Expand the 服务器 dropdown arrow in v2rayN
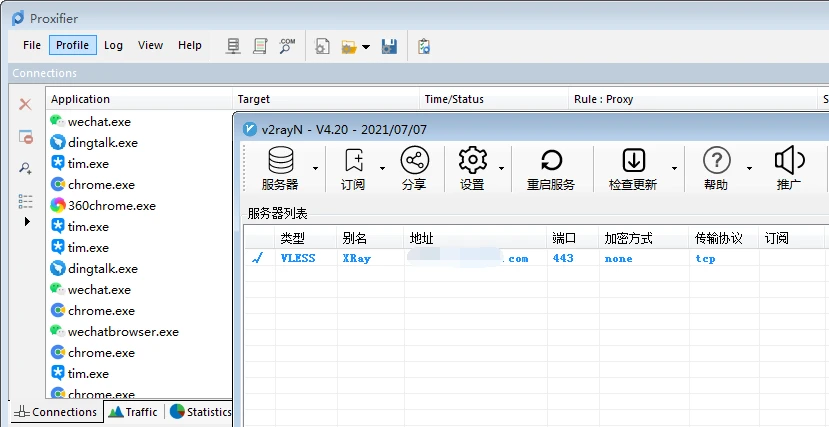This screenshot has width=829, height=427. point(316,169)
